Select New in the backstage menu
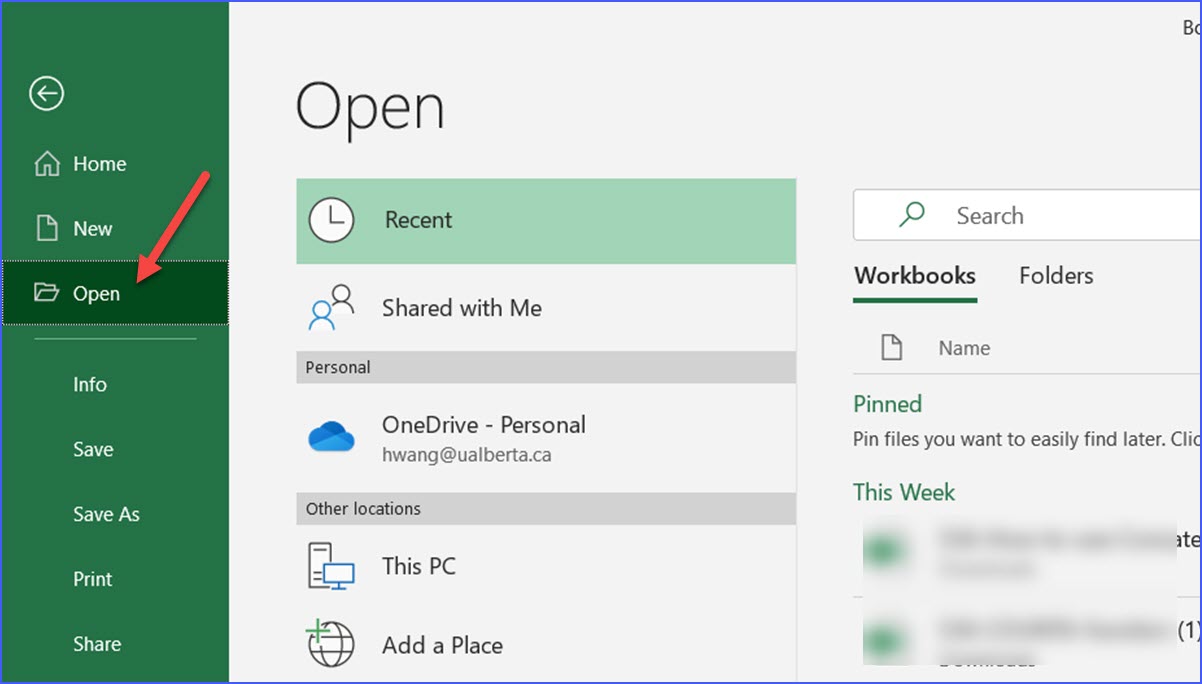The width and height of the screenshot is (1202, 684). [x=115, y=228]
